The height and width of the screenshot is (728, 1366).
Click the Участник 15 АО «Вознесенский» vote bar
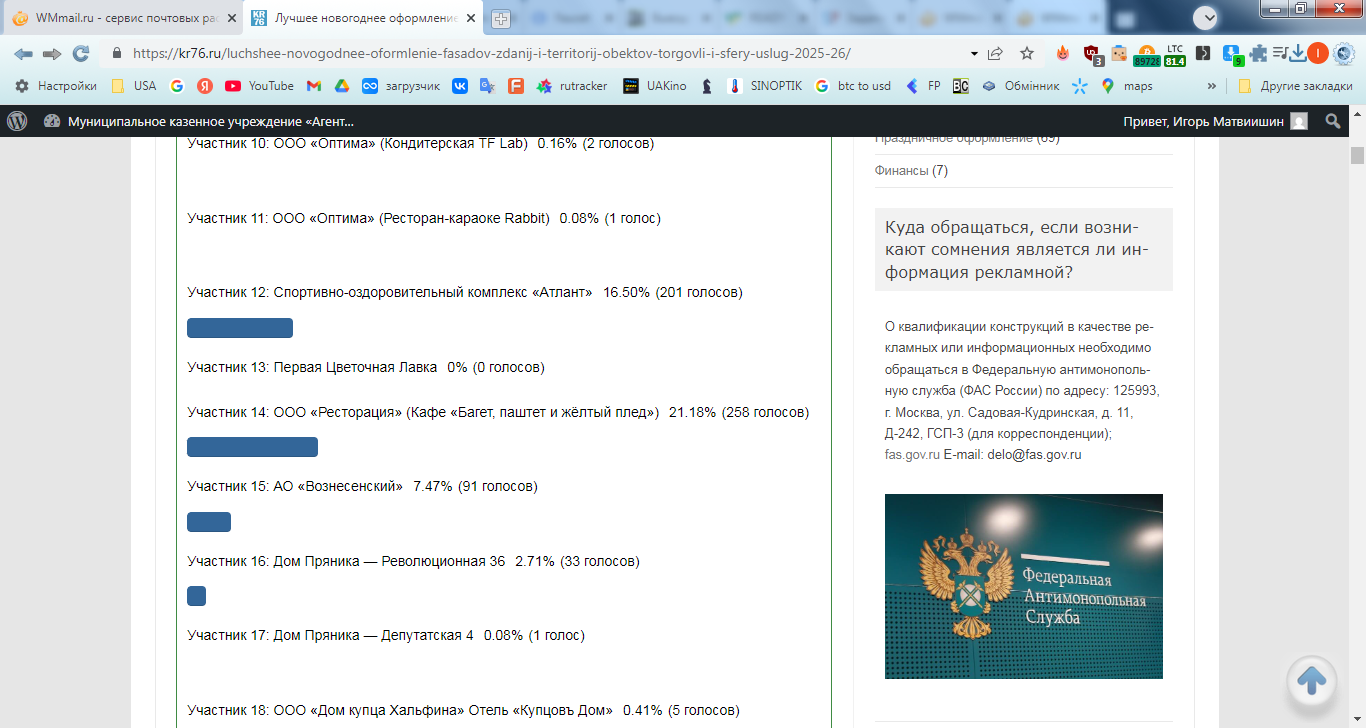[209, 522]
